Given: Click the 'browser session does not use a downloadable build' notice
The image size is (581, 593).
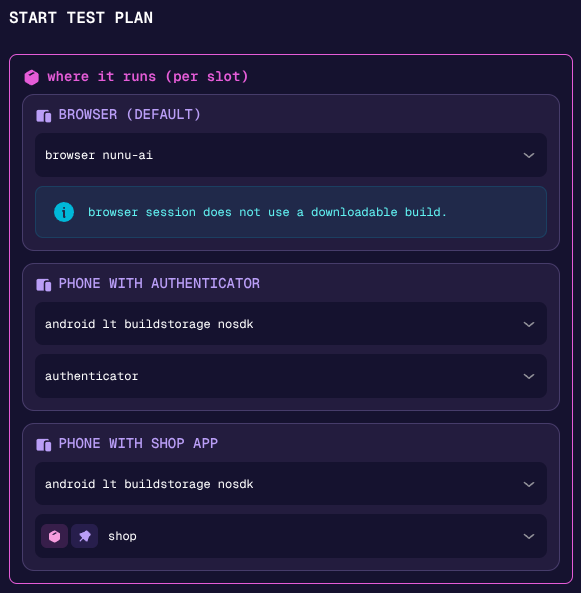Looking at the screenshot, I should pyautogui.click(x=291, y=212).
